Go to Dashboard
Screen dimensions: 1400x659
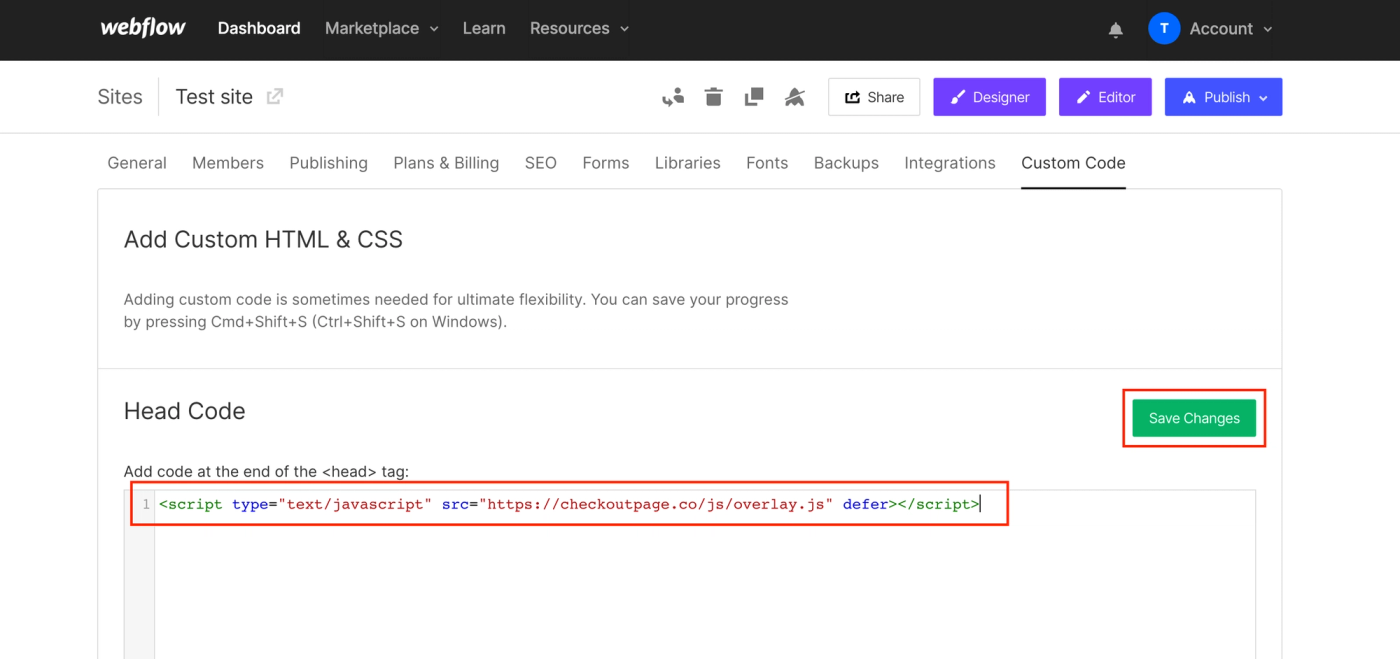click(259, 29)
